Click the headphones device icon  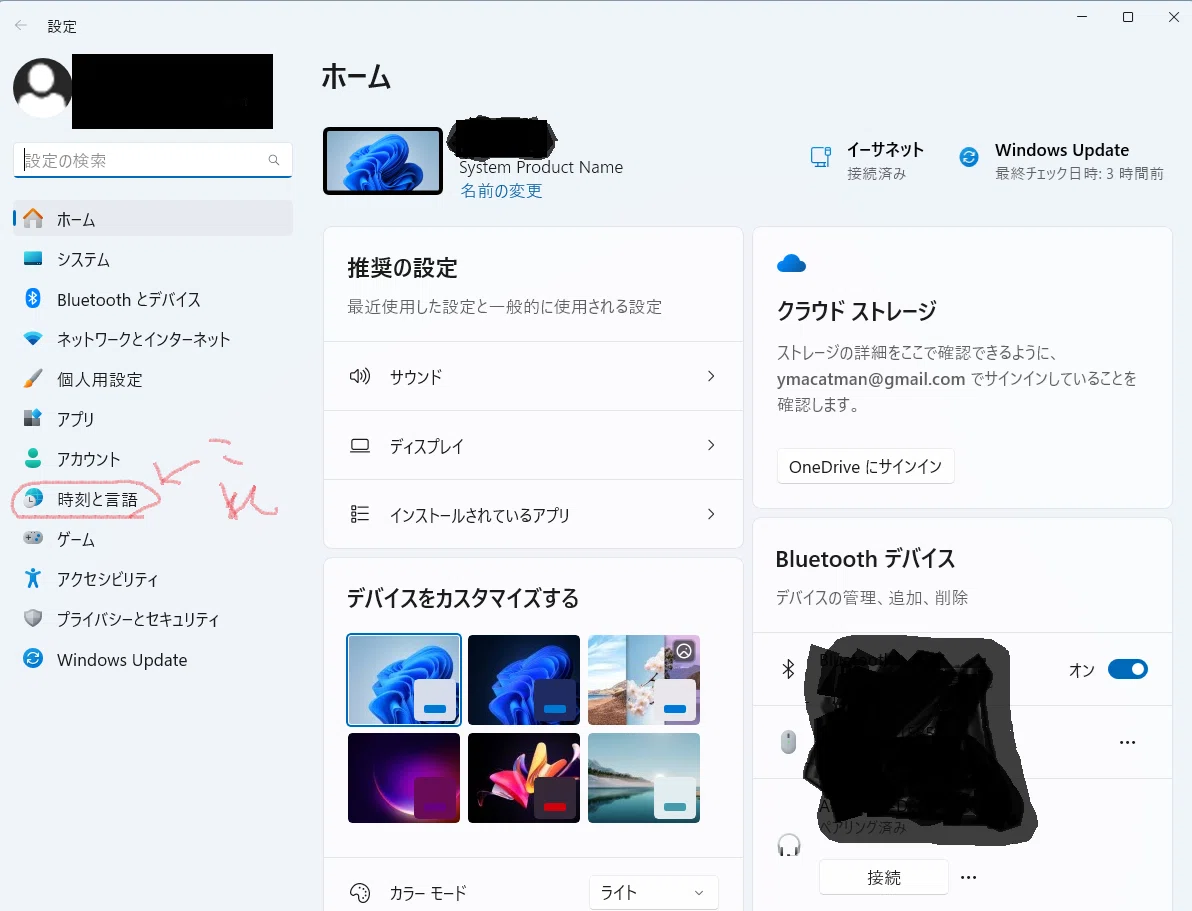(789, 845)
